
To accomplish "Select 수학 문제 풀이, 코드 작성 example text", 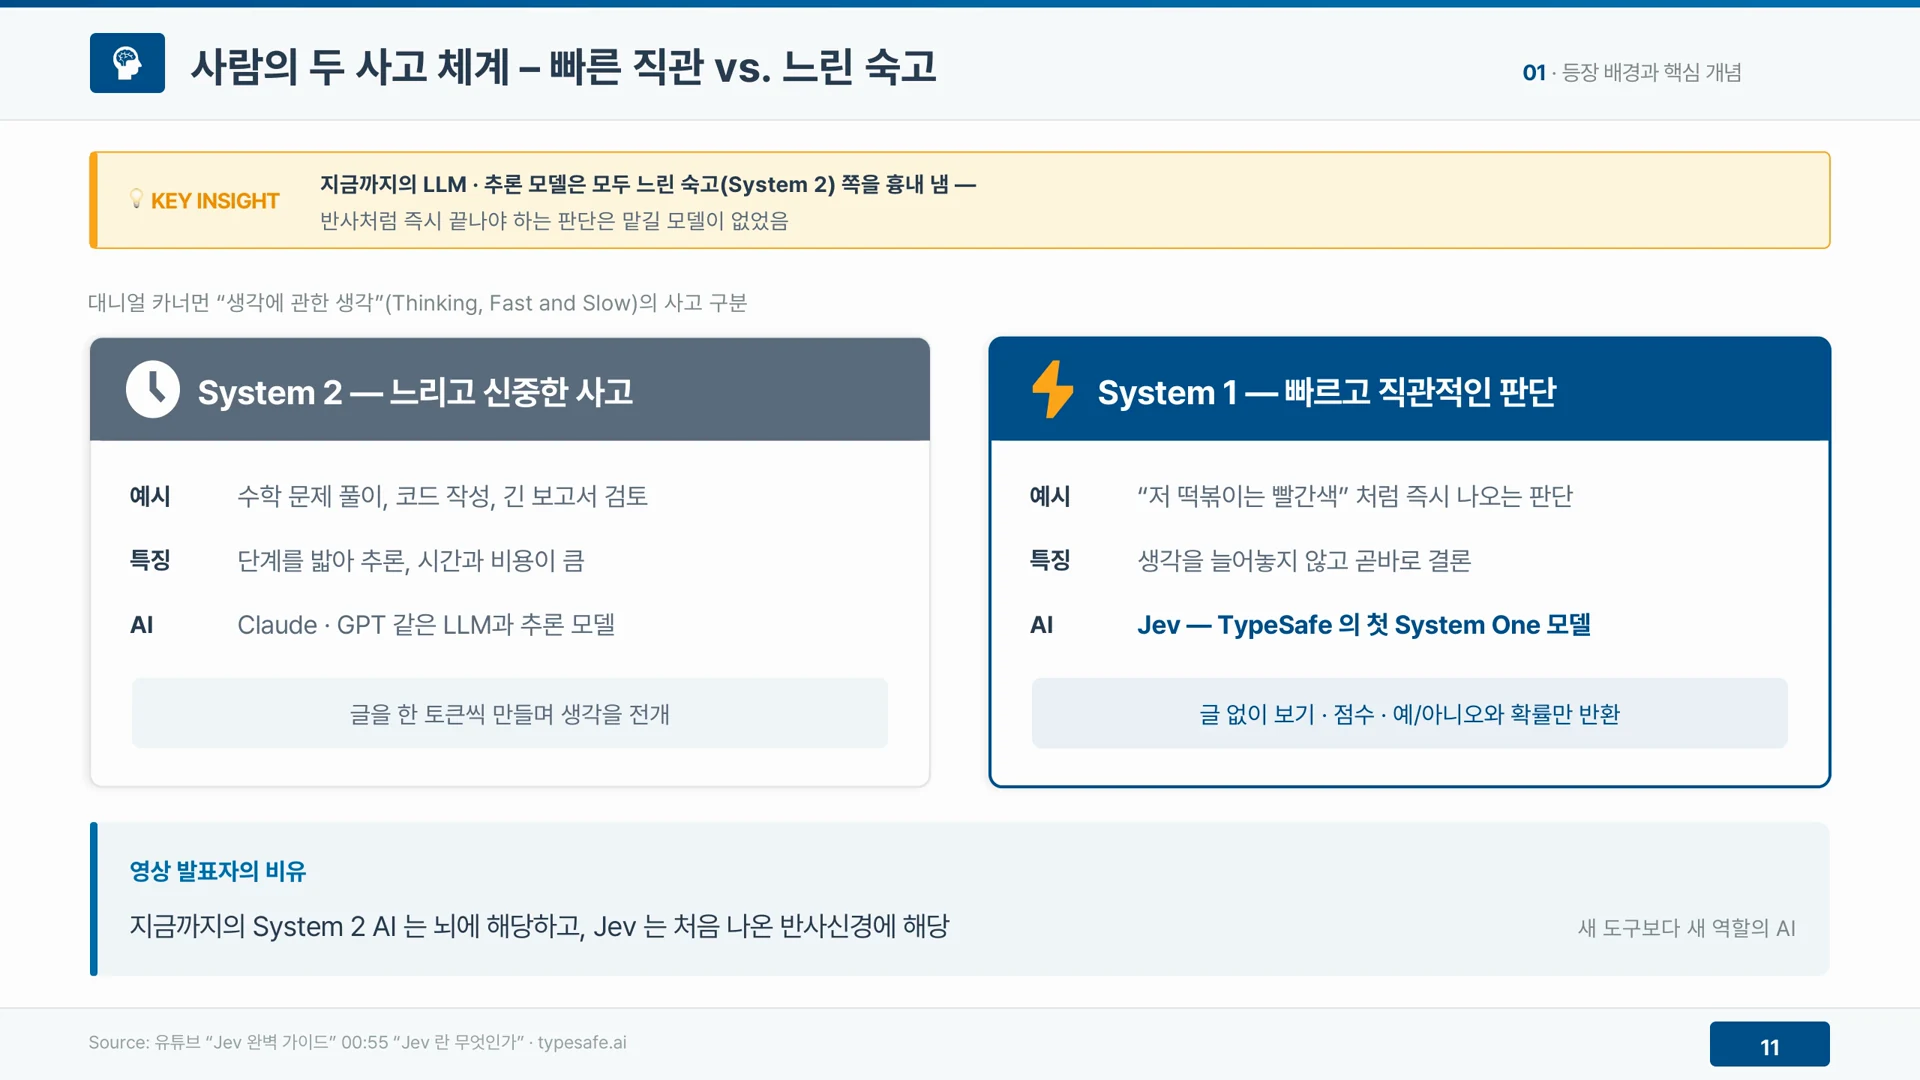I will pyautogui.click(x=443, y=496).
